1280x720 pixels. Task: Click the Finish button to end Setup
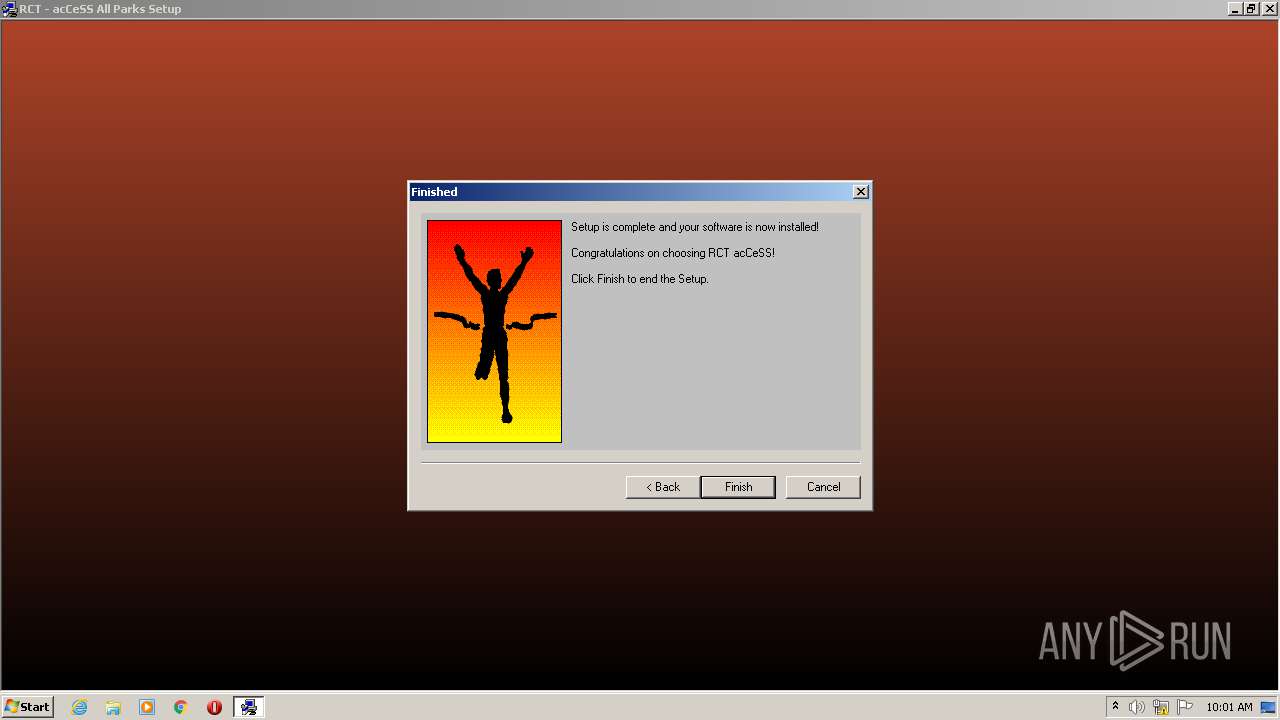coord(738,487)
